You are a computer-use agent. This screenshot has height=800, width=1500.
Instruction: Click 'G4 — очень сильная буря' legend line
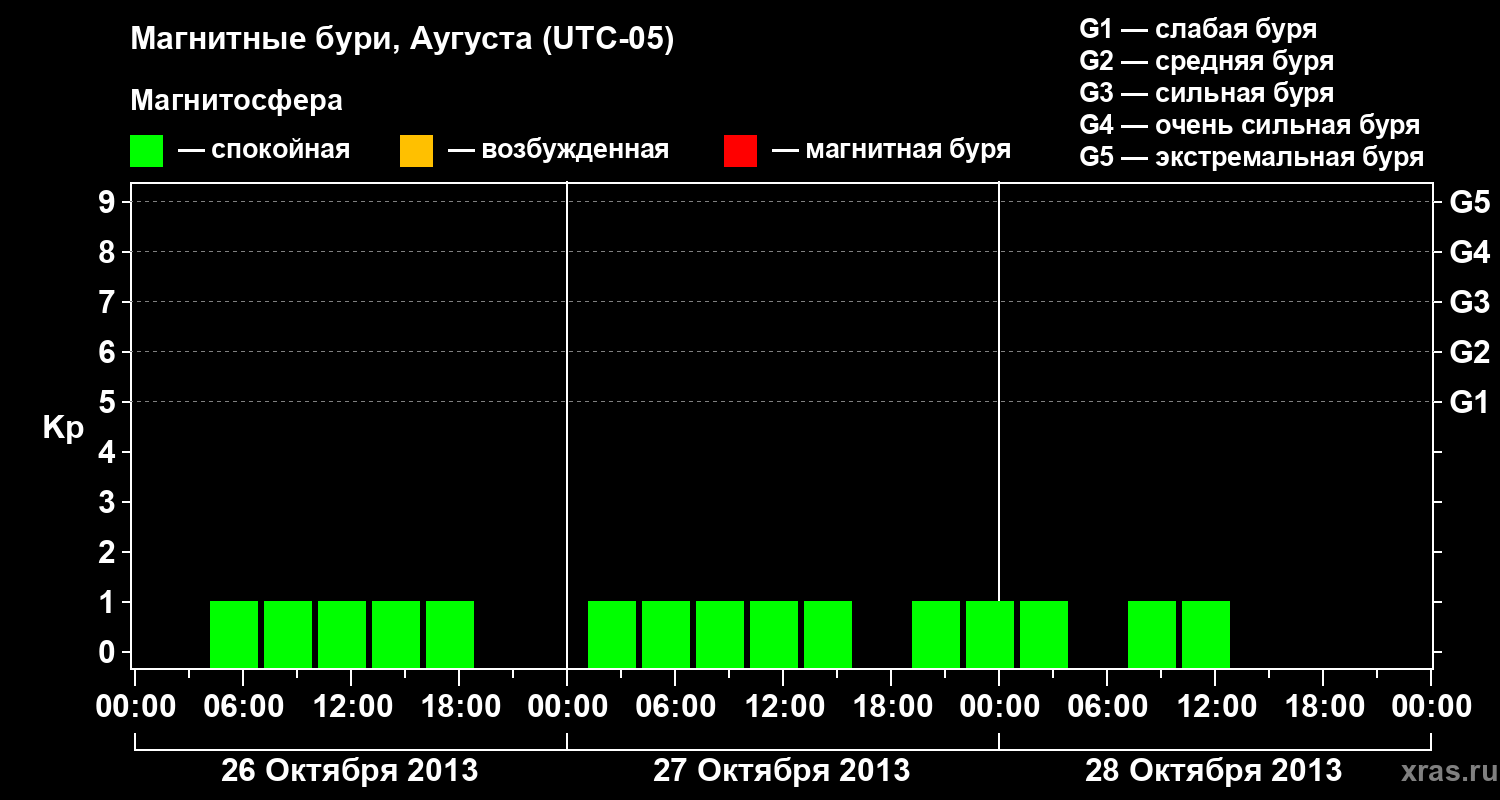tap(1249, 125)
